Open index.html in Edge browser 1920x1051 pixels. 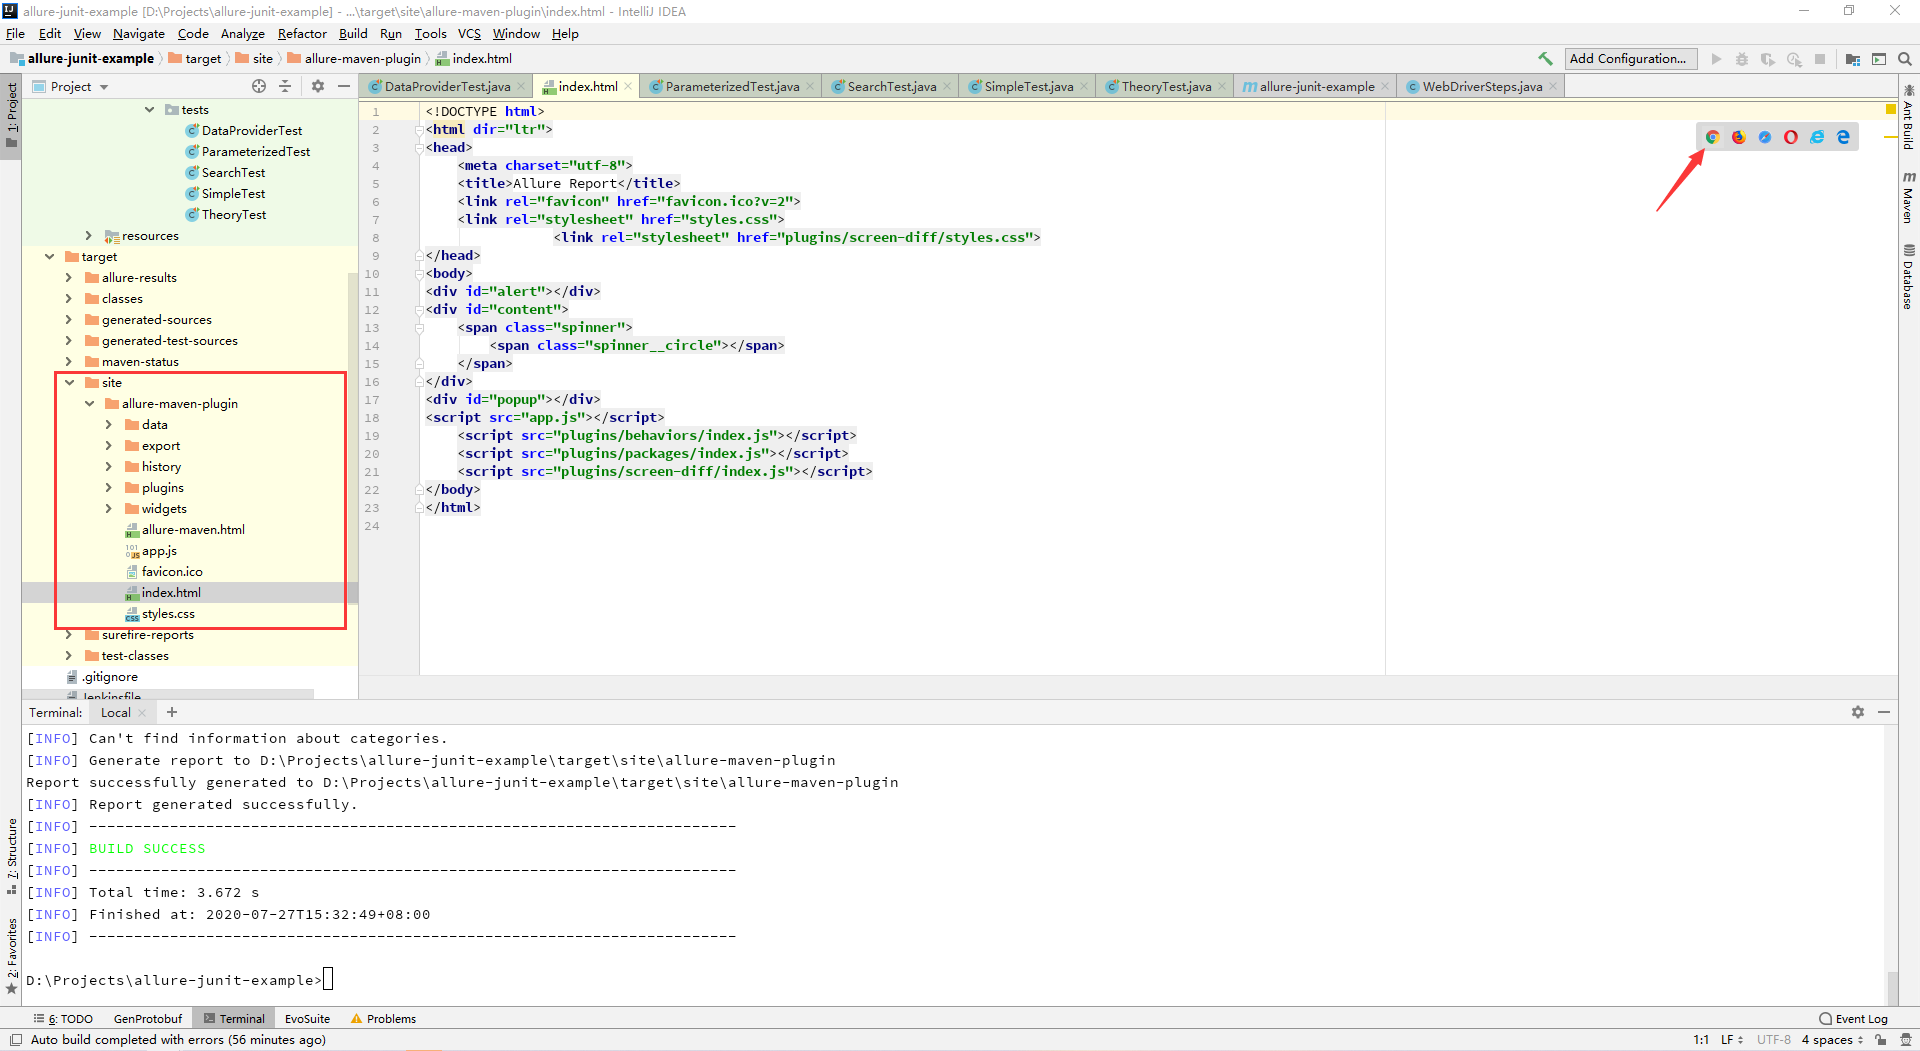click(1843, 137)
